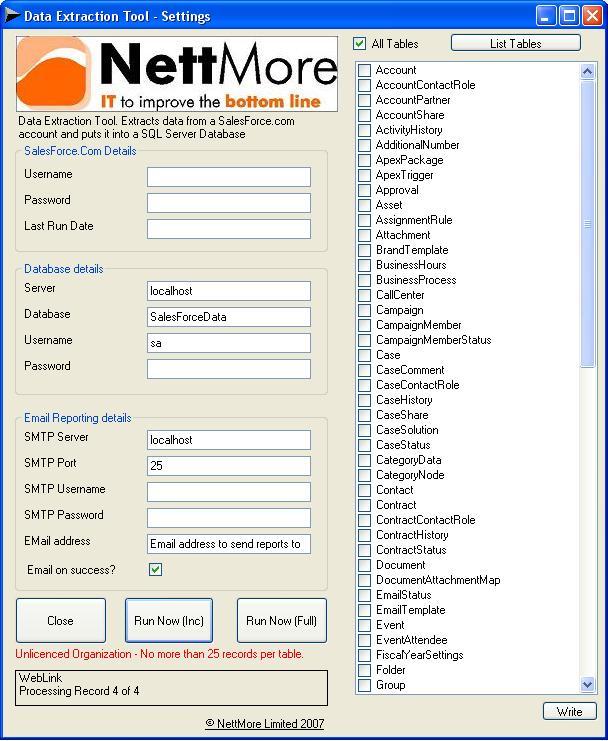Click the Database Server field showing localhost

tap(229, 291)
